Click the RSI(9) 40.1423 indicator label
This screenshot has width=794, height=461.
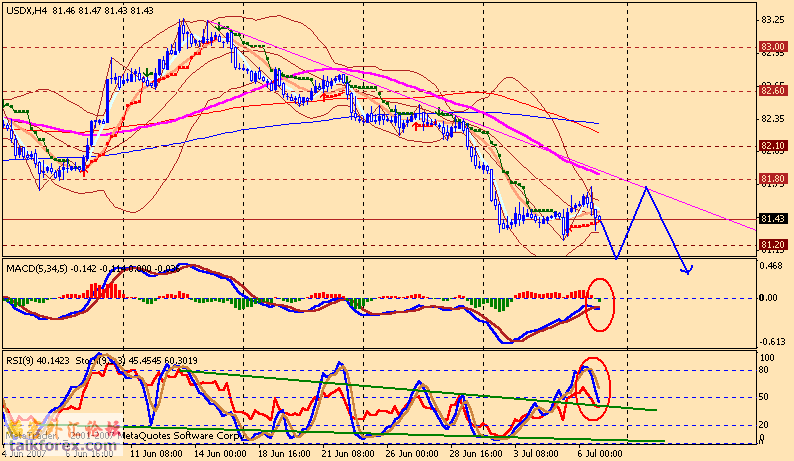point(38,361)
